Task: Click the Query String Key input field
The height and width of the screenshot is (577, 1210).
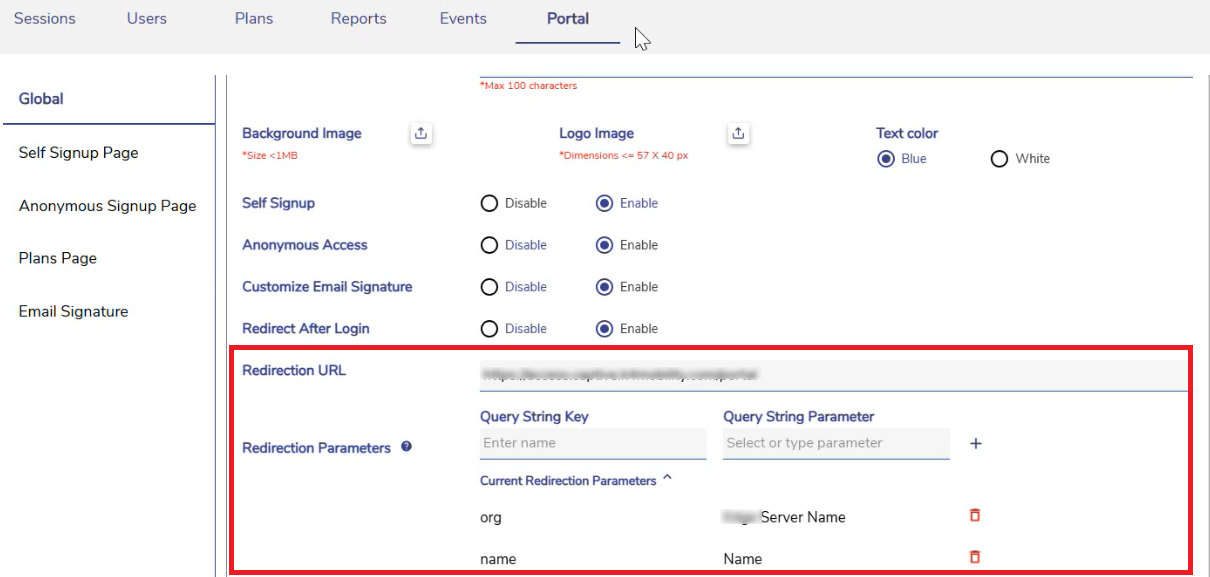Action: [592, 443]
